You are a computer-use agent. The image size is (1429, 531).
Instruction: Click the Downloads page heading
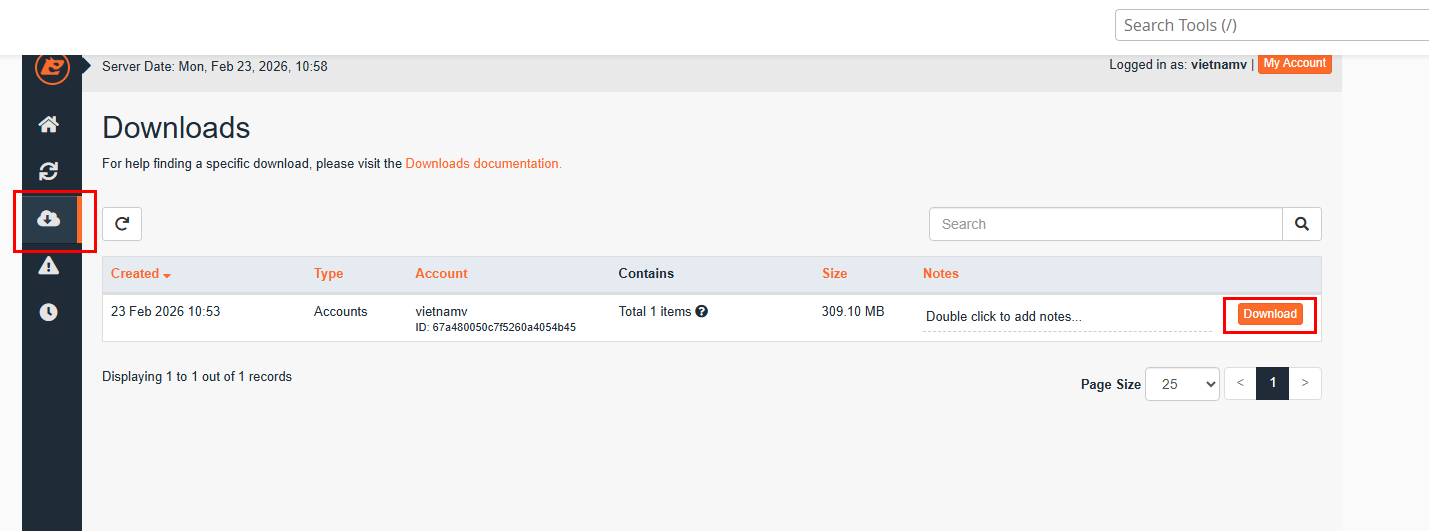tap(176, 128)
